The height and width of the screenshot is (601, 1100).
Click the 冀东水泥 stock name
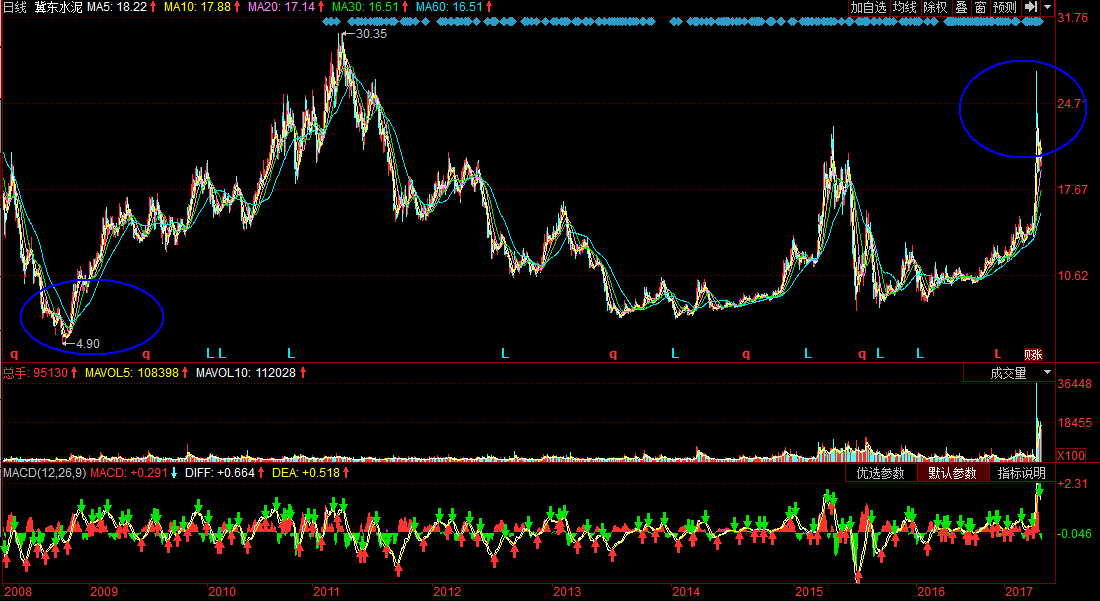60,8
